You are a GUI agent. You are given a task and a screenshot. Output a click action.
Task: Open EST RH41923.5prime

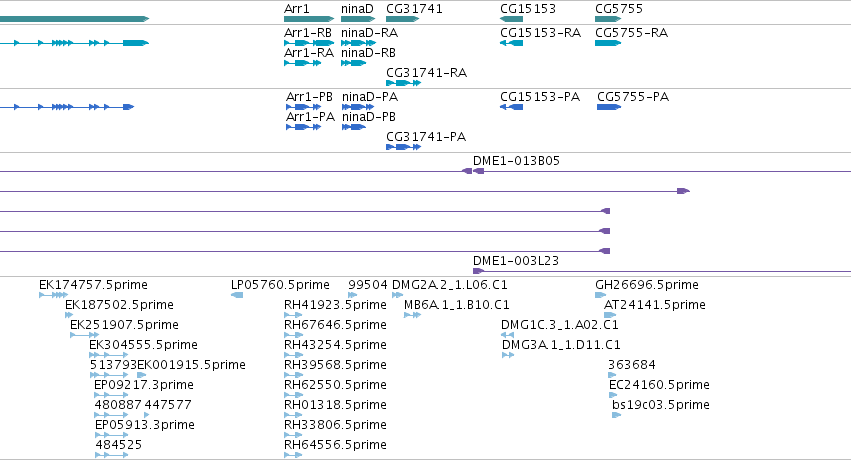point(335,305)
